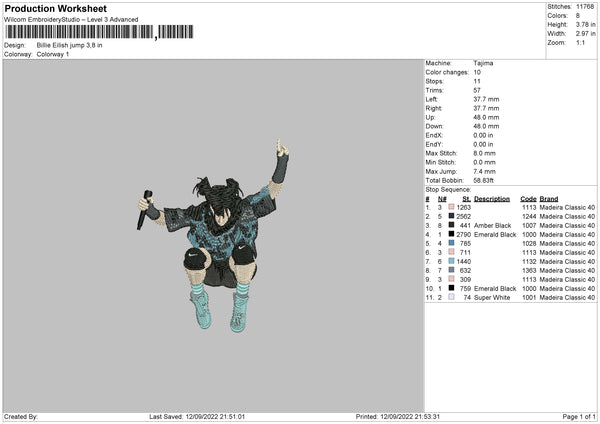Select the Super White color swatch

click(x=451, y=297)
